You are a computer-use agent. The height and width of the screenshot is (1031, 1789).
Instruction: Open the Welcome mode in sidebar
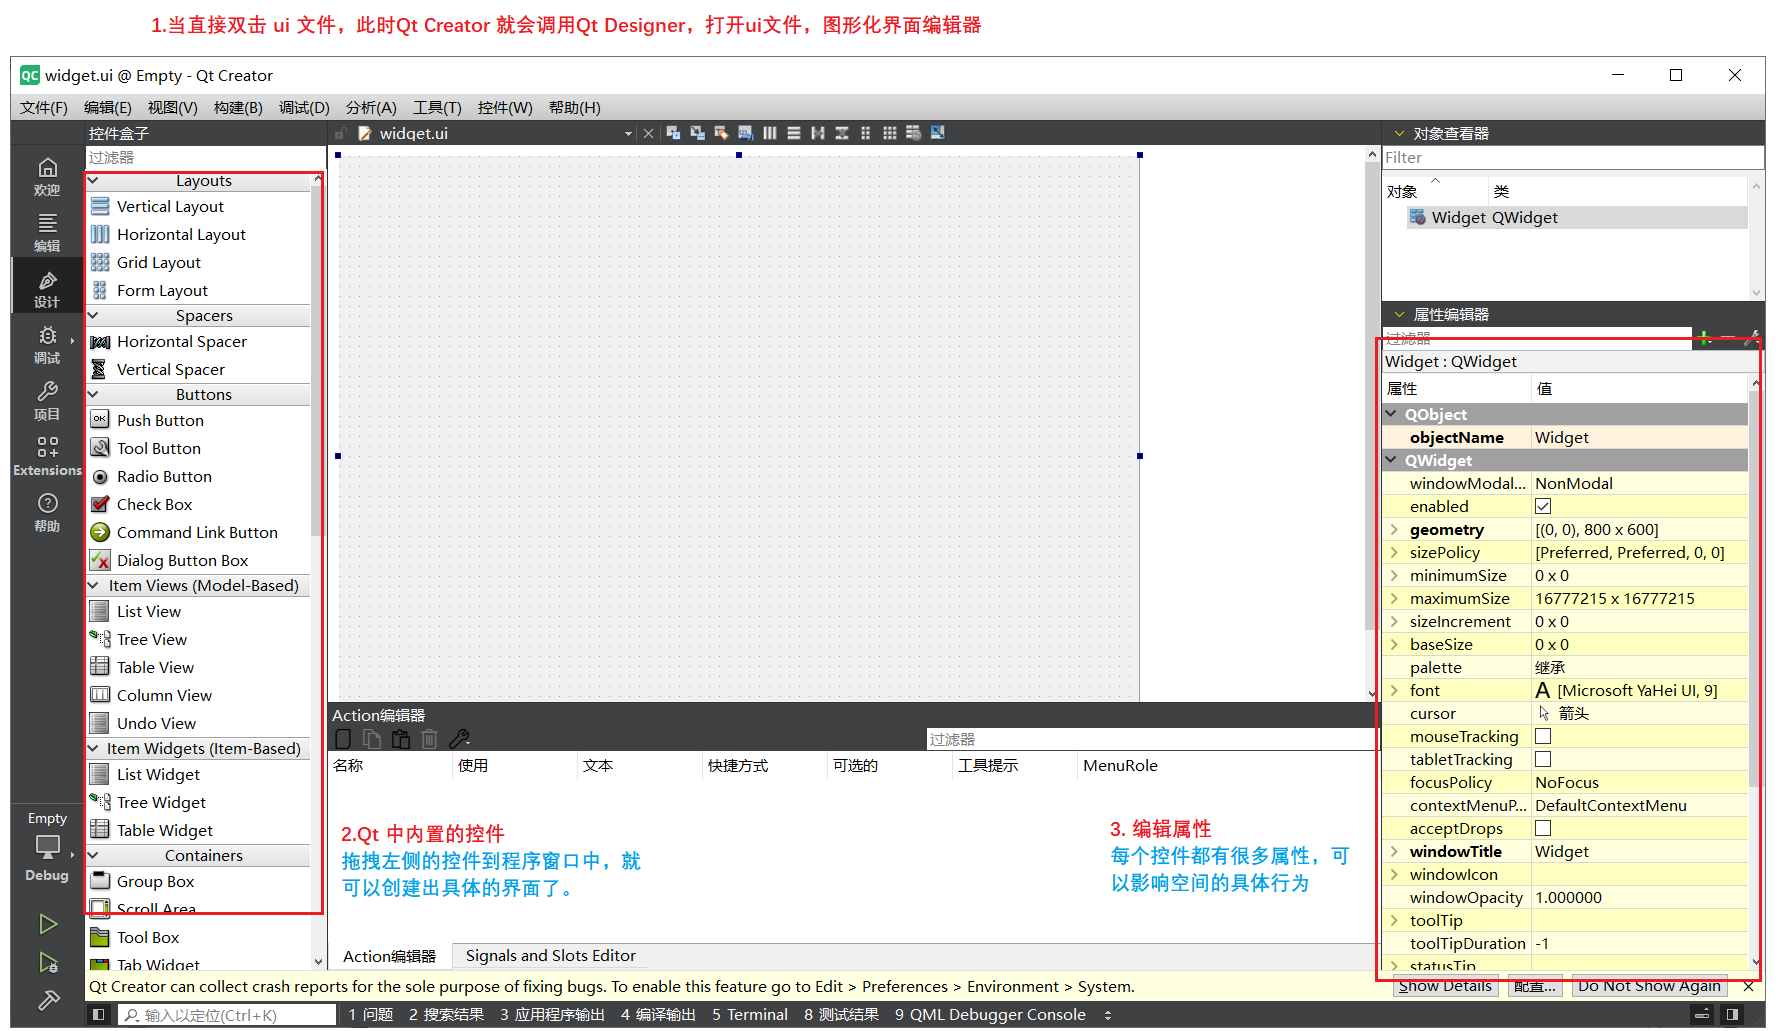(47, 176)
